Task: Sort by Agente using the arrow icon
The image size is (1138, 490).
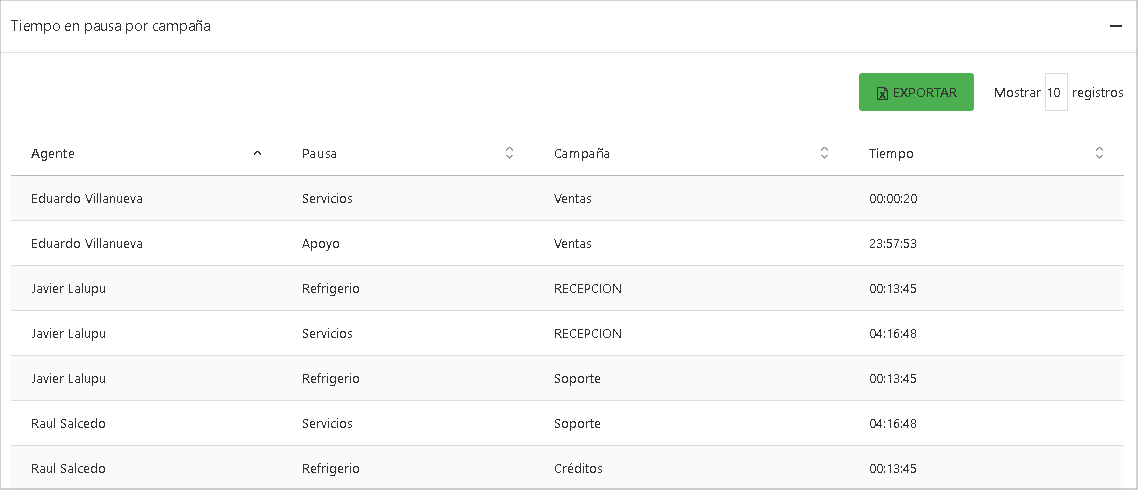Action: tap(257, 153)
